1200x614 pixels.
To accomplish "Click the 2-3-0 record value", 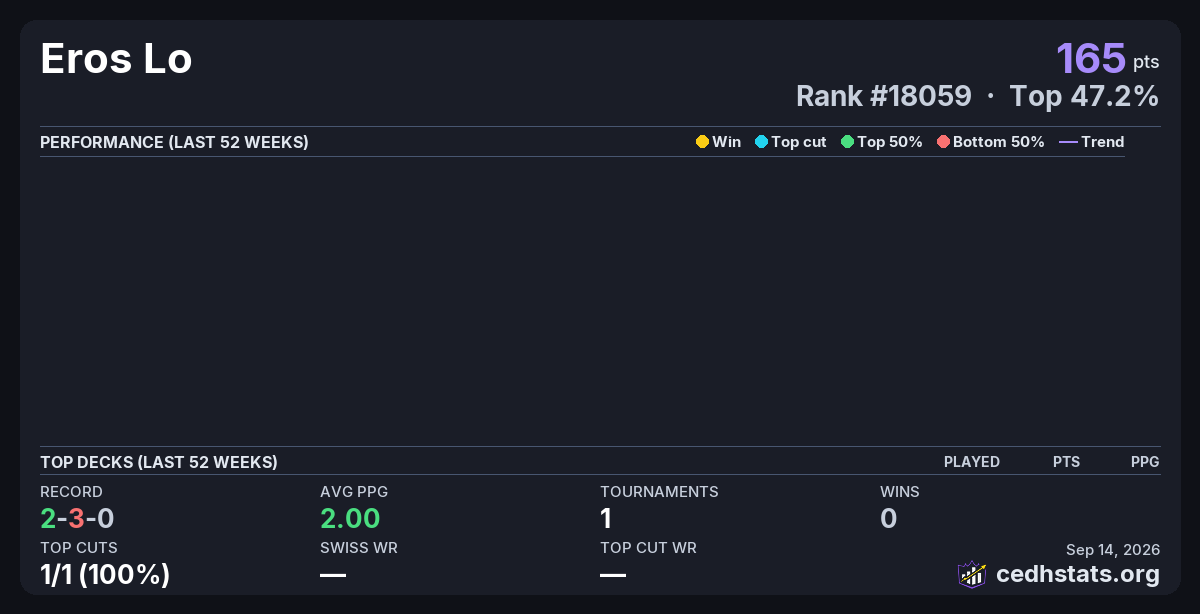I will 77,518.
